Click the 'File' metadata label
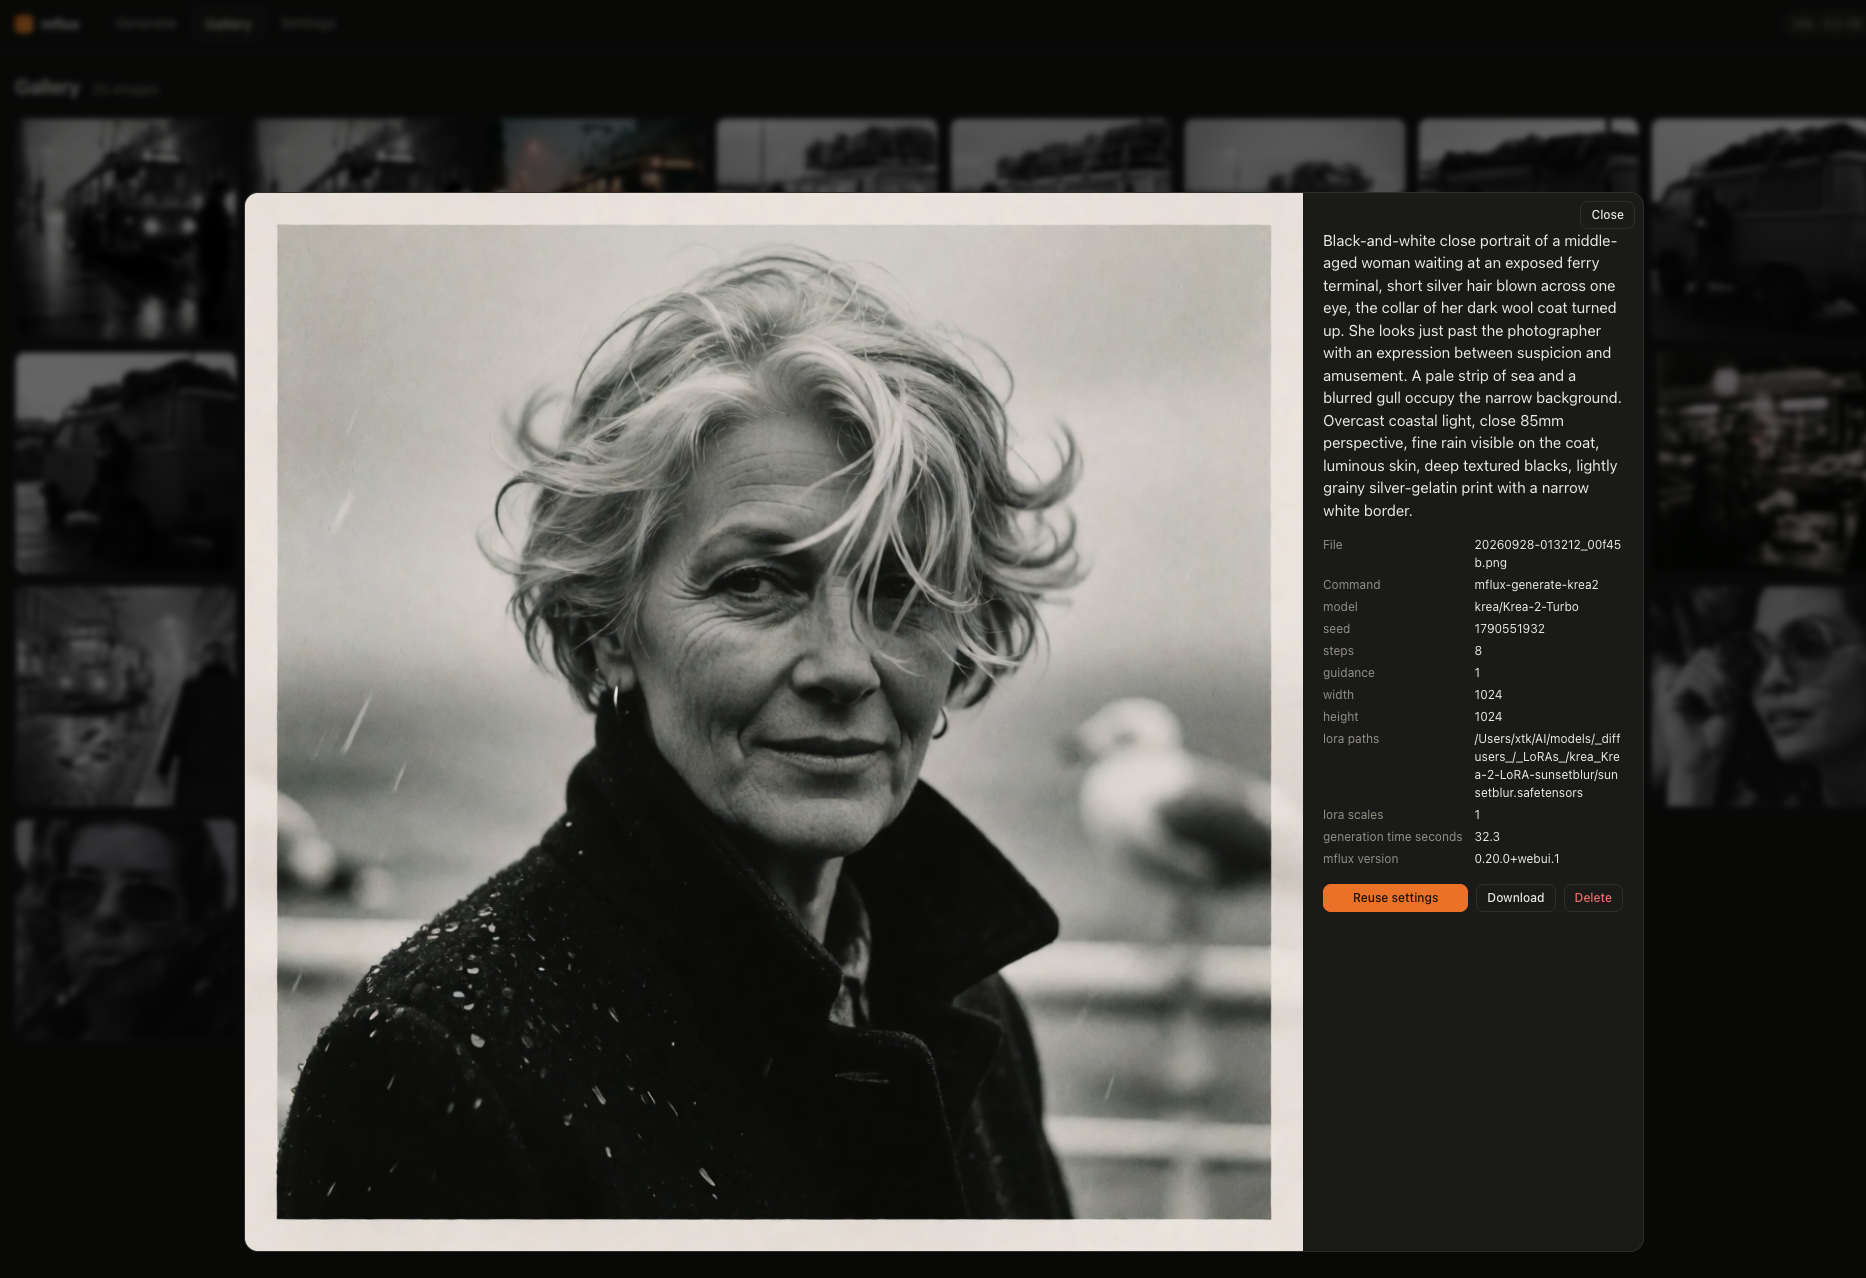This screenshot has height=1278, width=1866. click(x=1333, y=545)
